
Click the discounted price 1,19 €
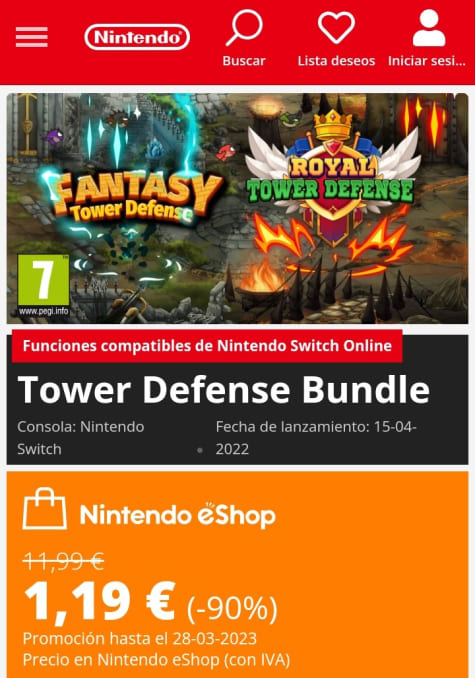click(99, 601)
